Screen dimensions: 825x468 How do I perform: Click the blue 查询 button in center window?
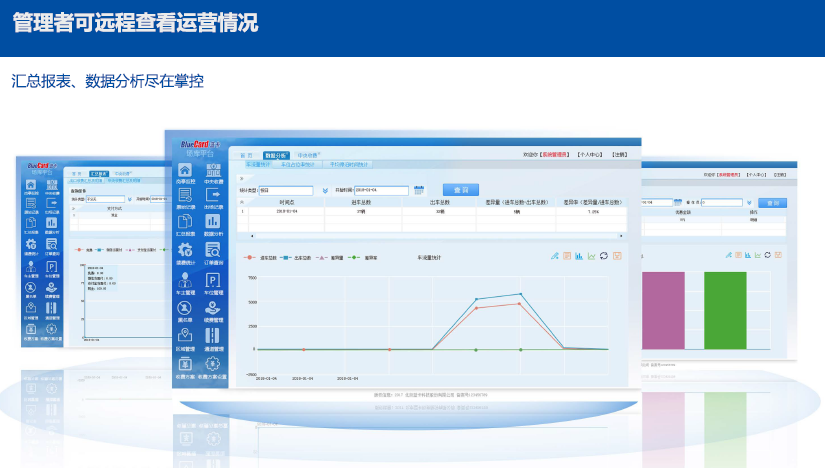click(x=459, y=189)
